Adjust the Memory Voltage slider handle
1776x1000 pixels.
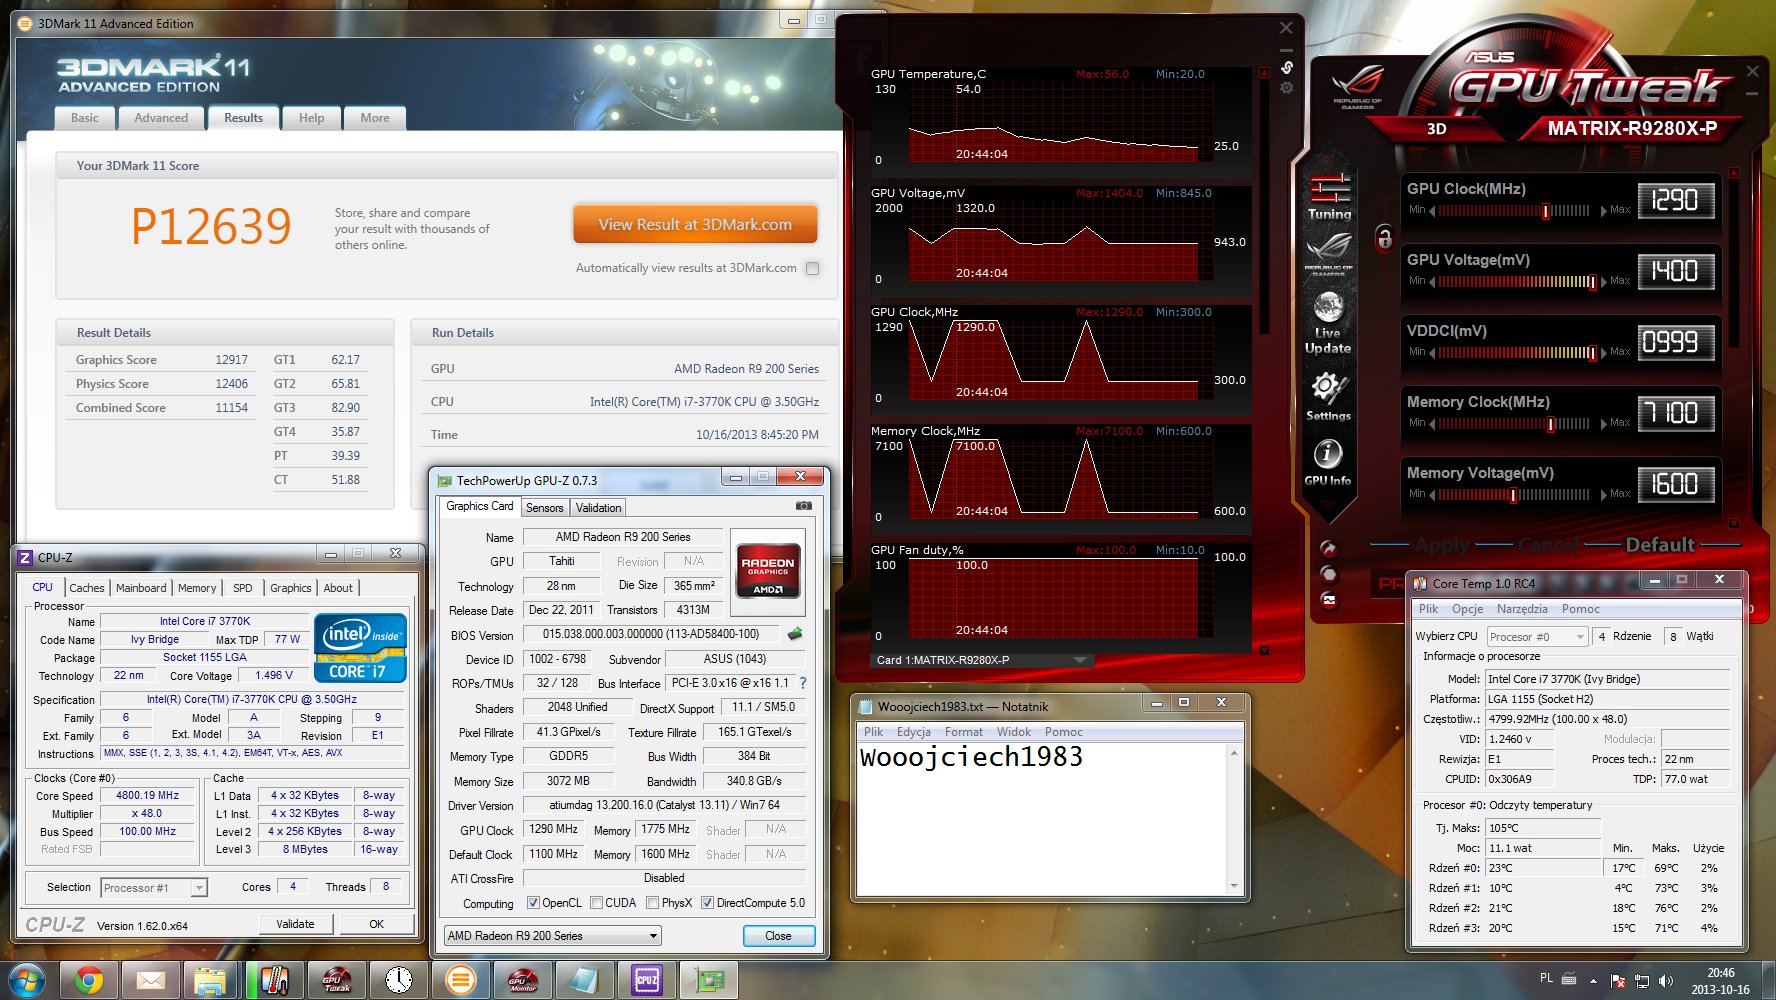pyautogui.click(x=1513, y=494)
